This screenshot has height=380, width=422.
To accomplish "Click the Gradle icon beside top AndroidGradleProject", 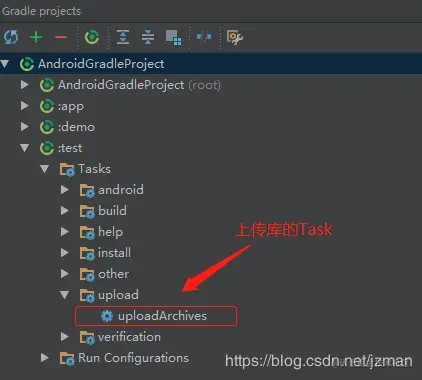I will click(x=27, y=64).
